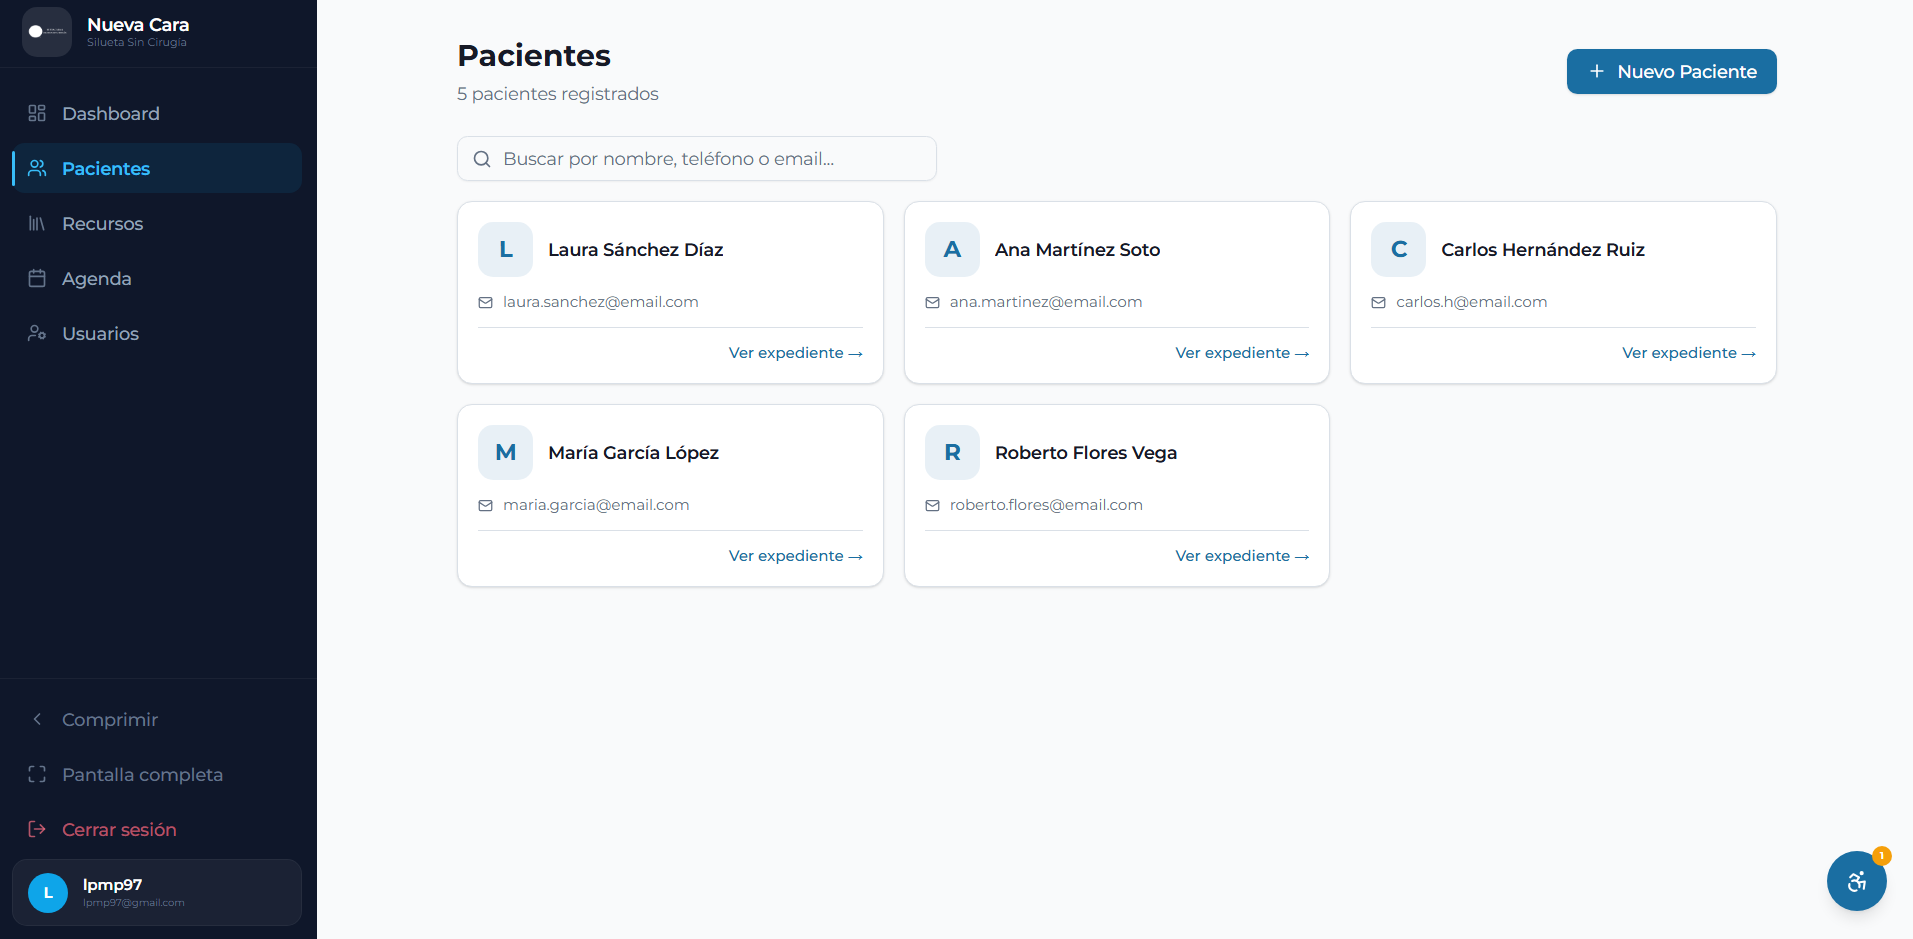Add a patient with Nuevo Paciente
The height and width of the screenshot is (939, 1913).
click(1671, 71)
